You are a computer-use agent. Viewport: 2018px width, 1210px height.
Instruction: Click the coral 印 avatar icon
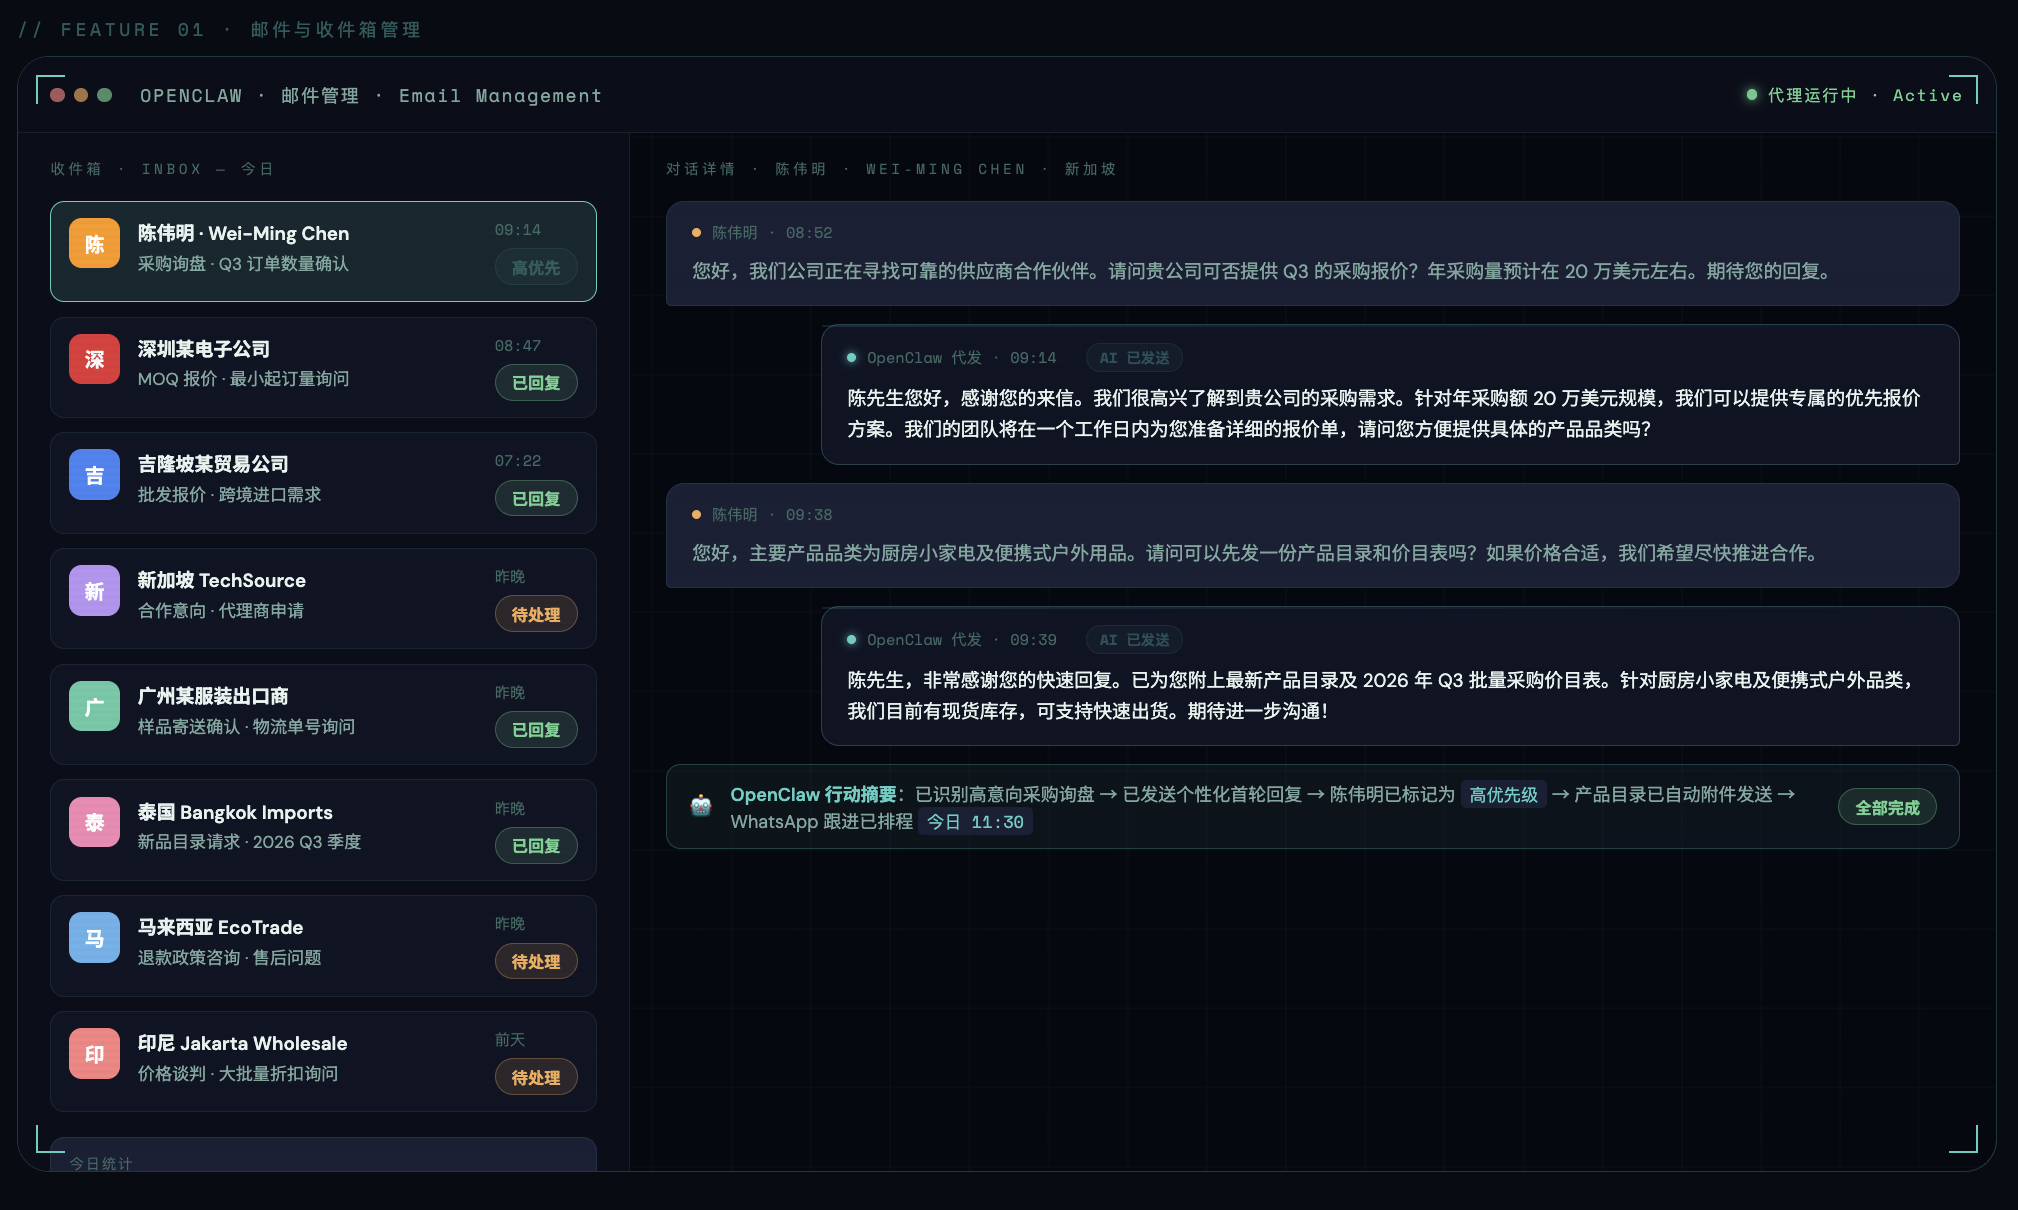coord(94,1054)
